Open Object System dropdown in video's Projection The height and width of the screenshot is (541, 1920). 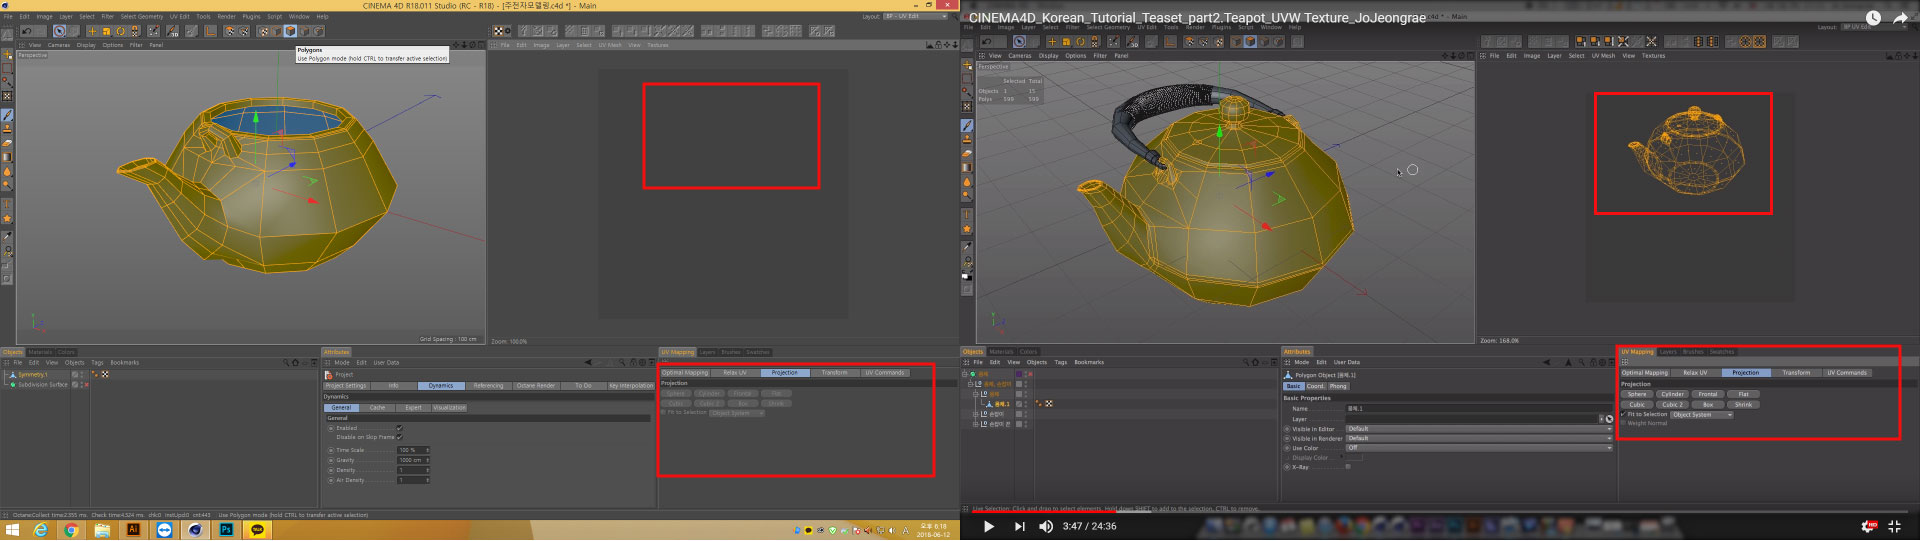click(x=1702, y=414)
